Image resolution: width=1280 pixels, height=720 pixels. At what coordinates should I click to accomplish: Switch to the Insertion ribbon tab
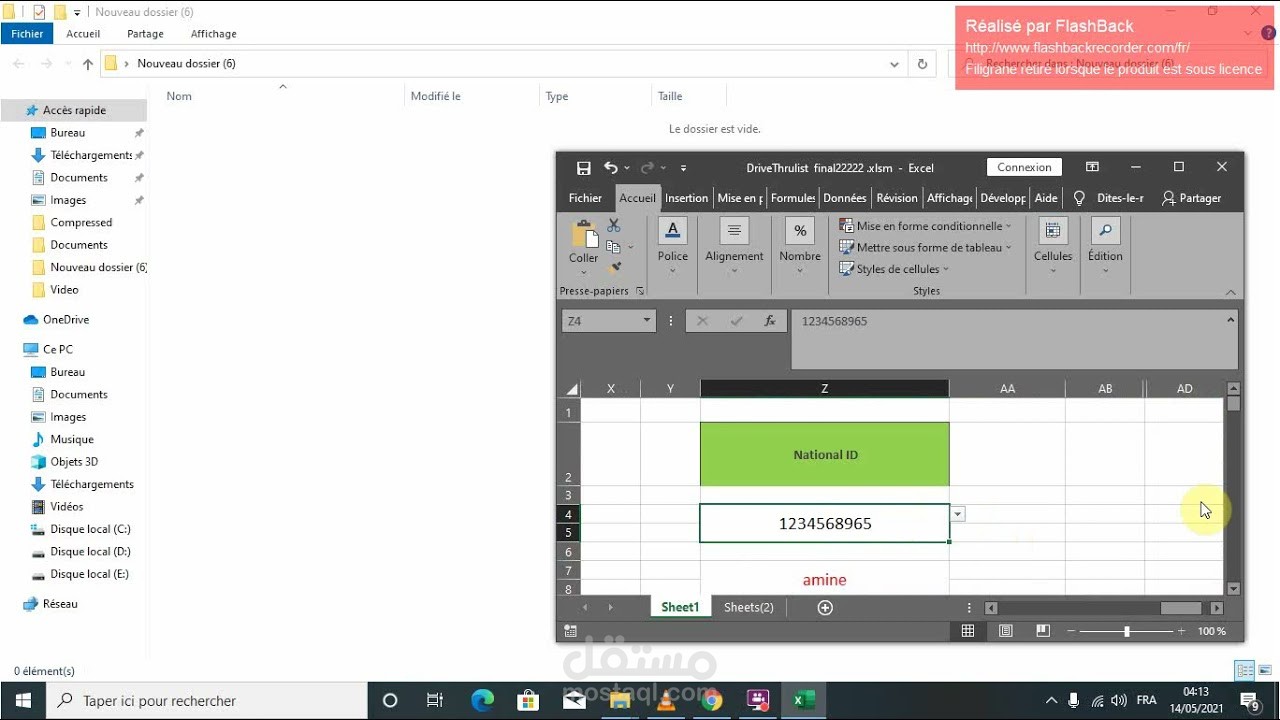[x=686, y=198]
